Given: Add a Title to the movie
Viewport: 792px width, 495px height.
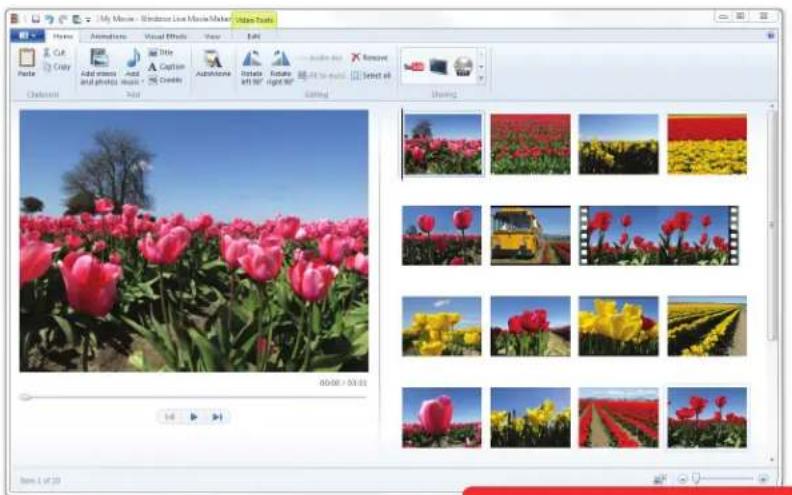Looking at the screenshot, I should (x=161, y=53).
